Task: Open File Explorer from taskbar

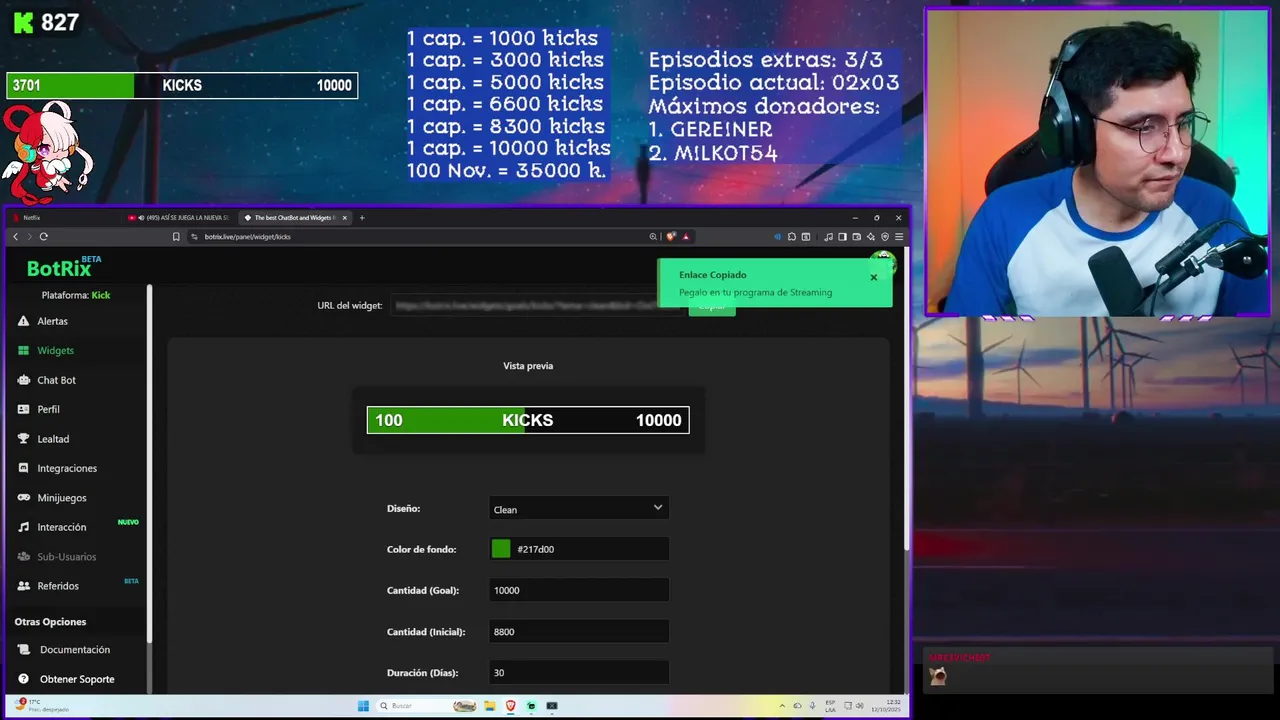Action: [491, 706]
